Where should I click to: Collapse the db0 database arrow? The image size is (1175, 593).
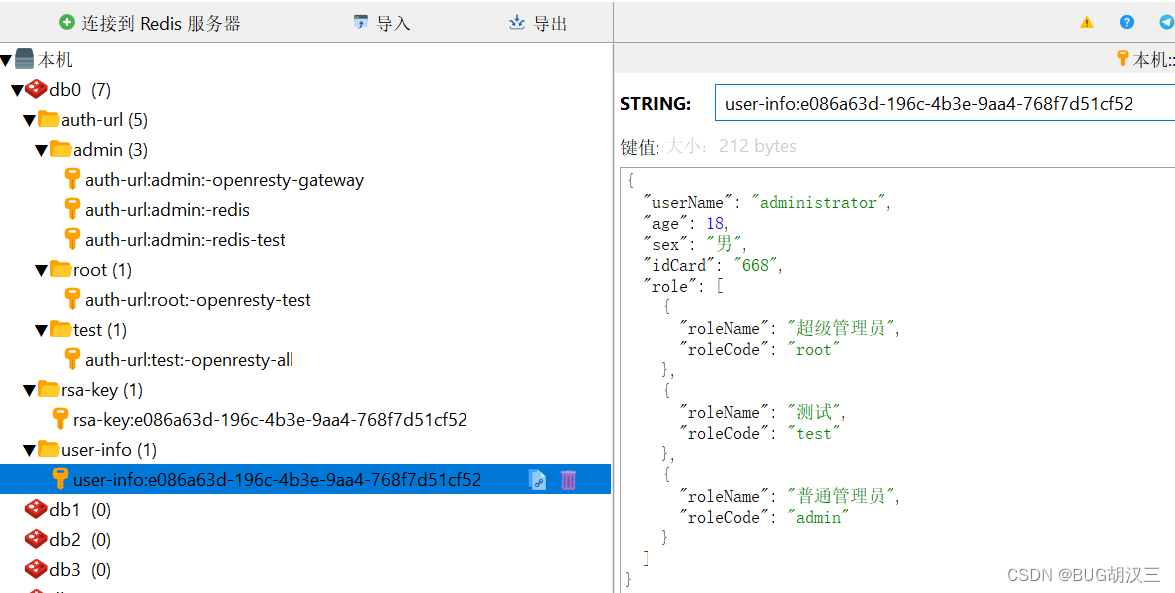[18, 90]
